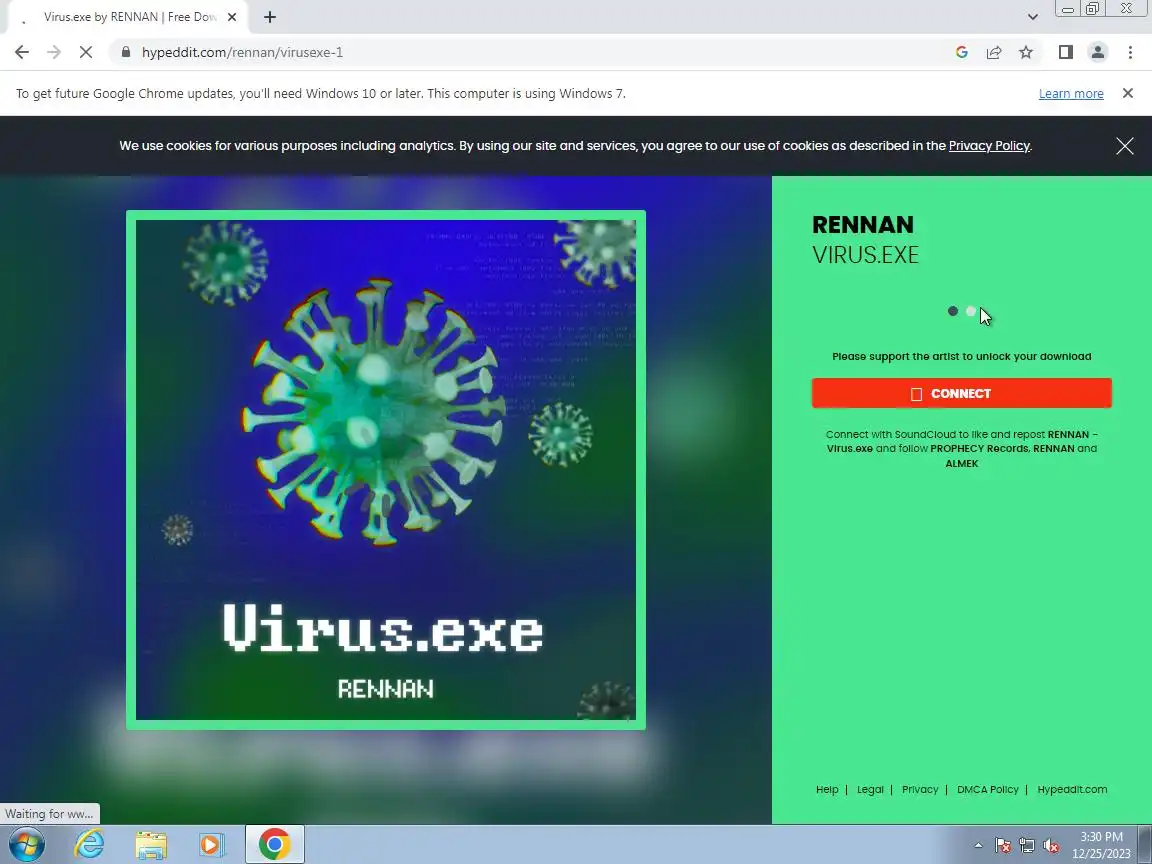Open the Chrome profile avatar menu
Image resolution: width=1152 pixels, height=864 pixels.
point(1098,52)
